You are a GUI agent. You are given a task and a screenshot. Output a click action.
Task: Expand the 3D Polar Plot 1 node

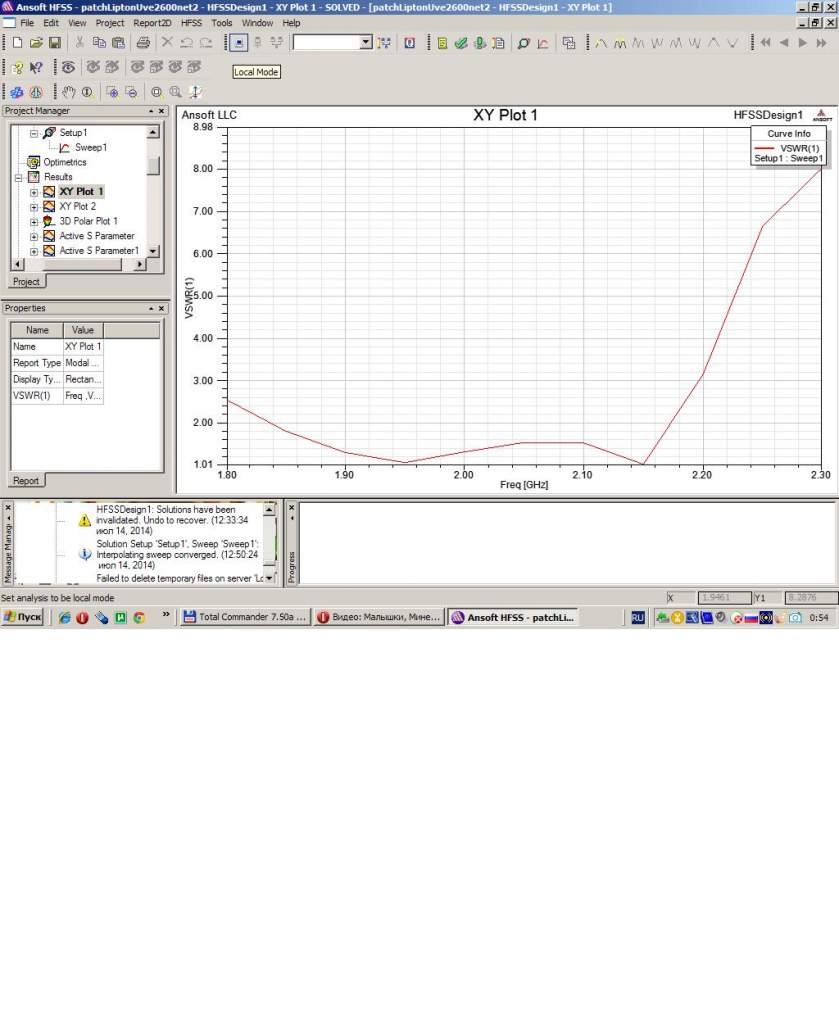[34, 222]
